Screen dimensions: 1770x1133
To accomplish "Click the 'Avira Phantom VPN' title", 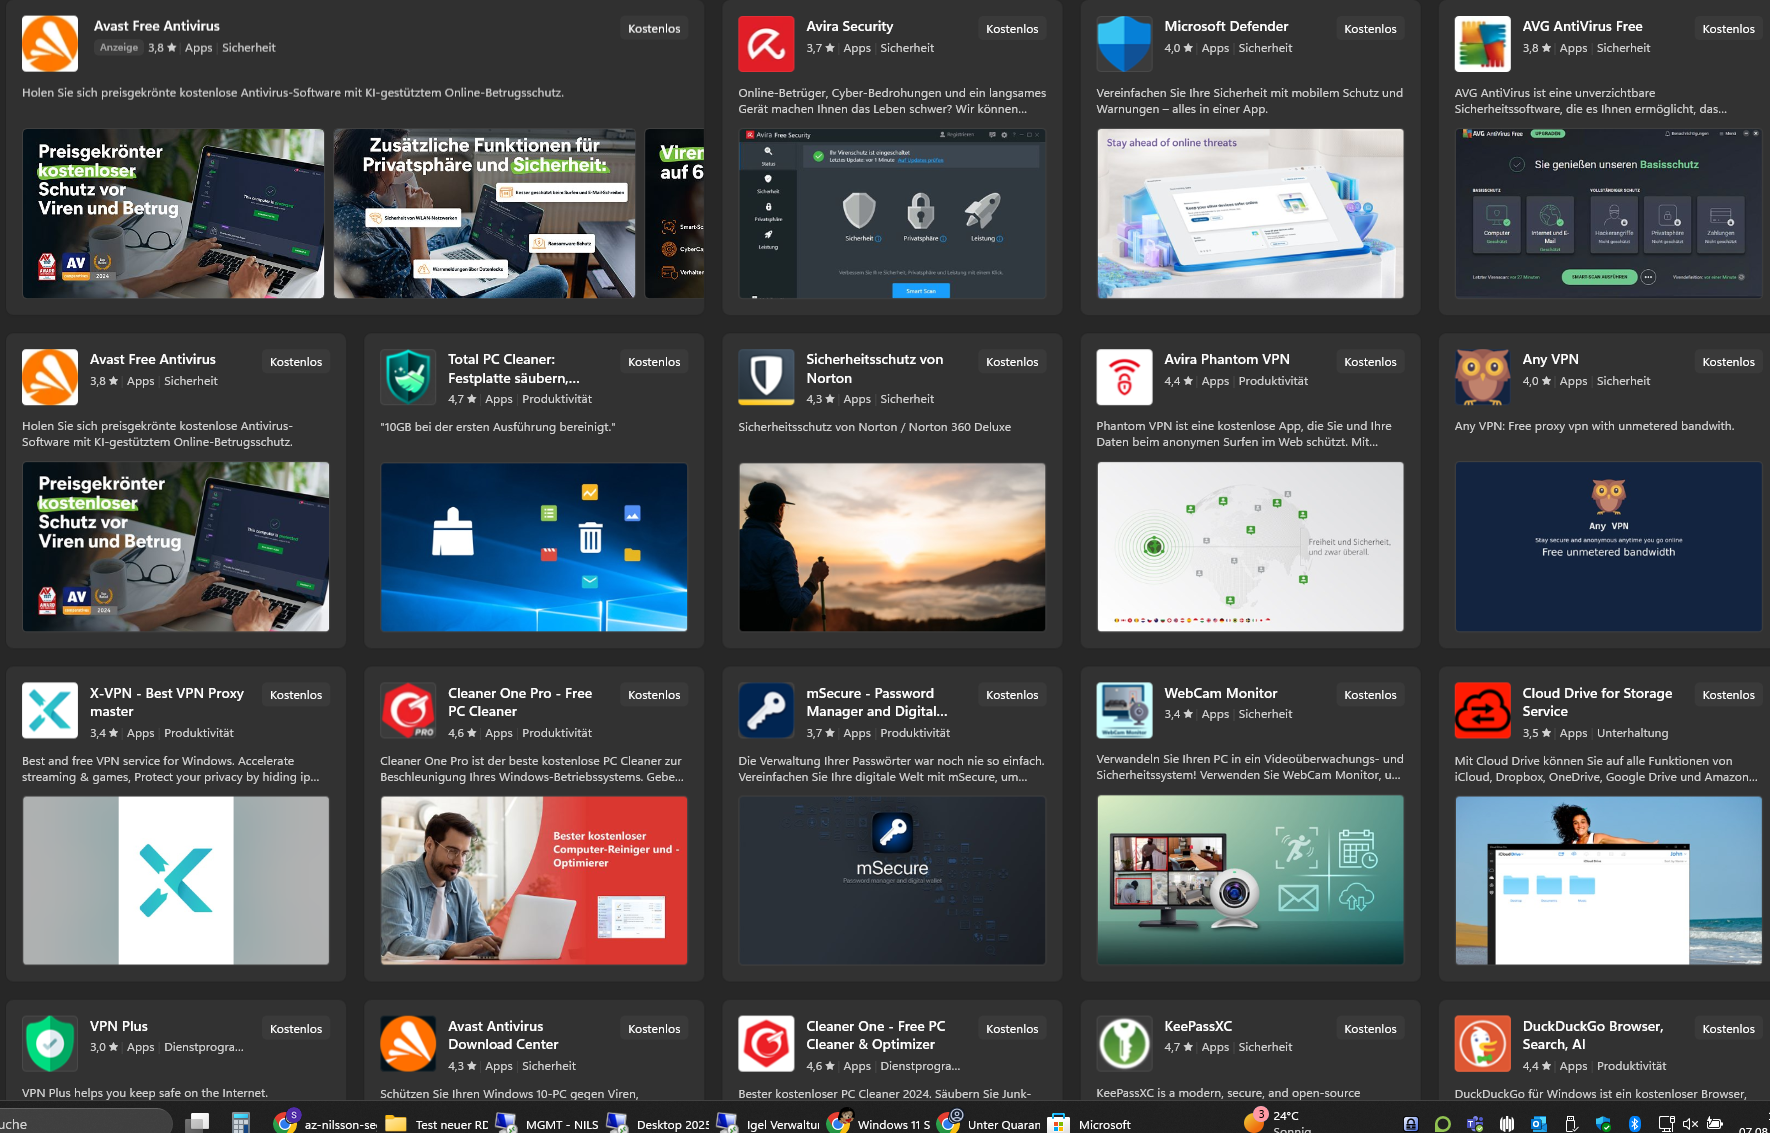I will [x=1226, y=359].
